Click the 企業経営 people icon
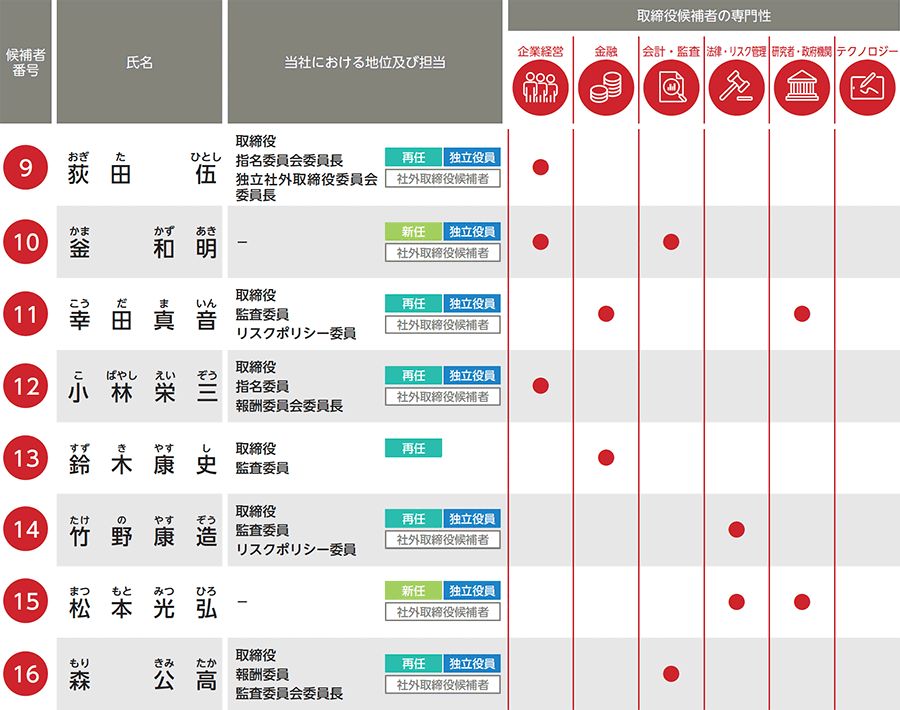 click(x=540, y=88)
